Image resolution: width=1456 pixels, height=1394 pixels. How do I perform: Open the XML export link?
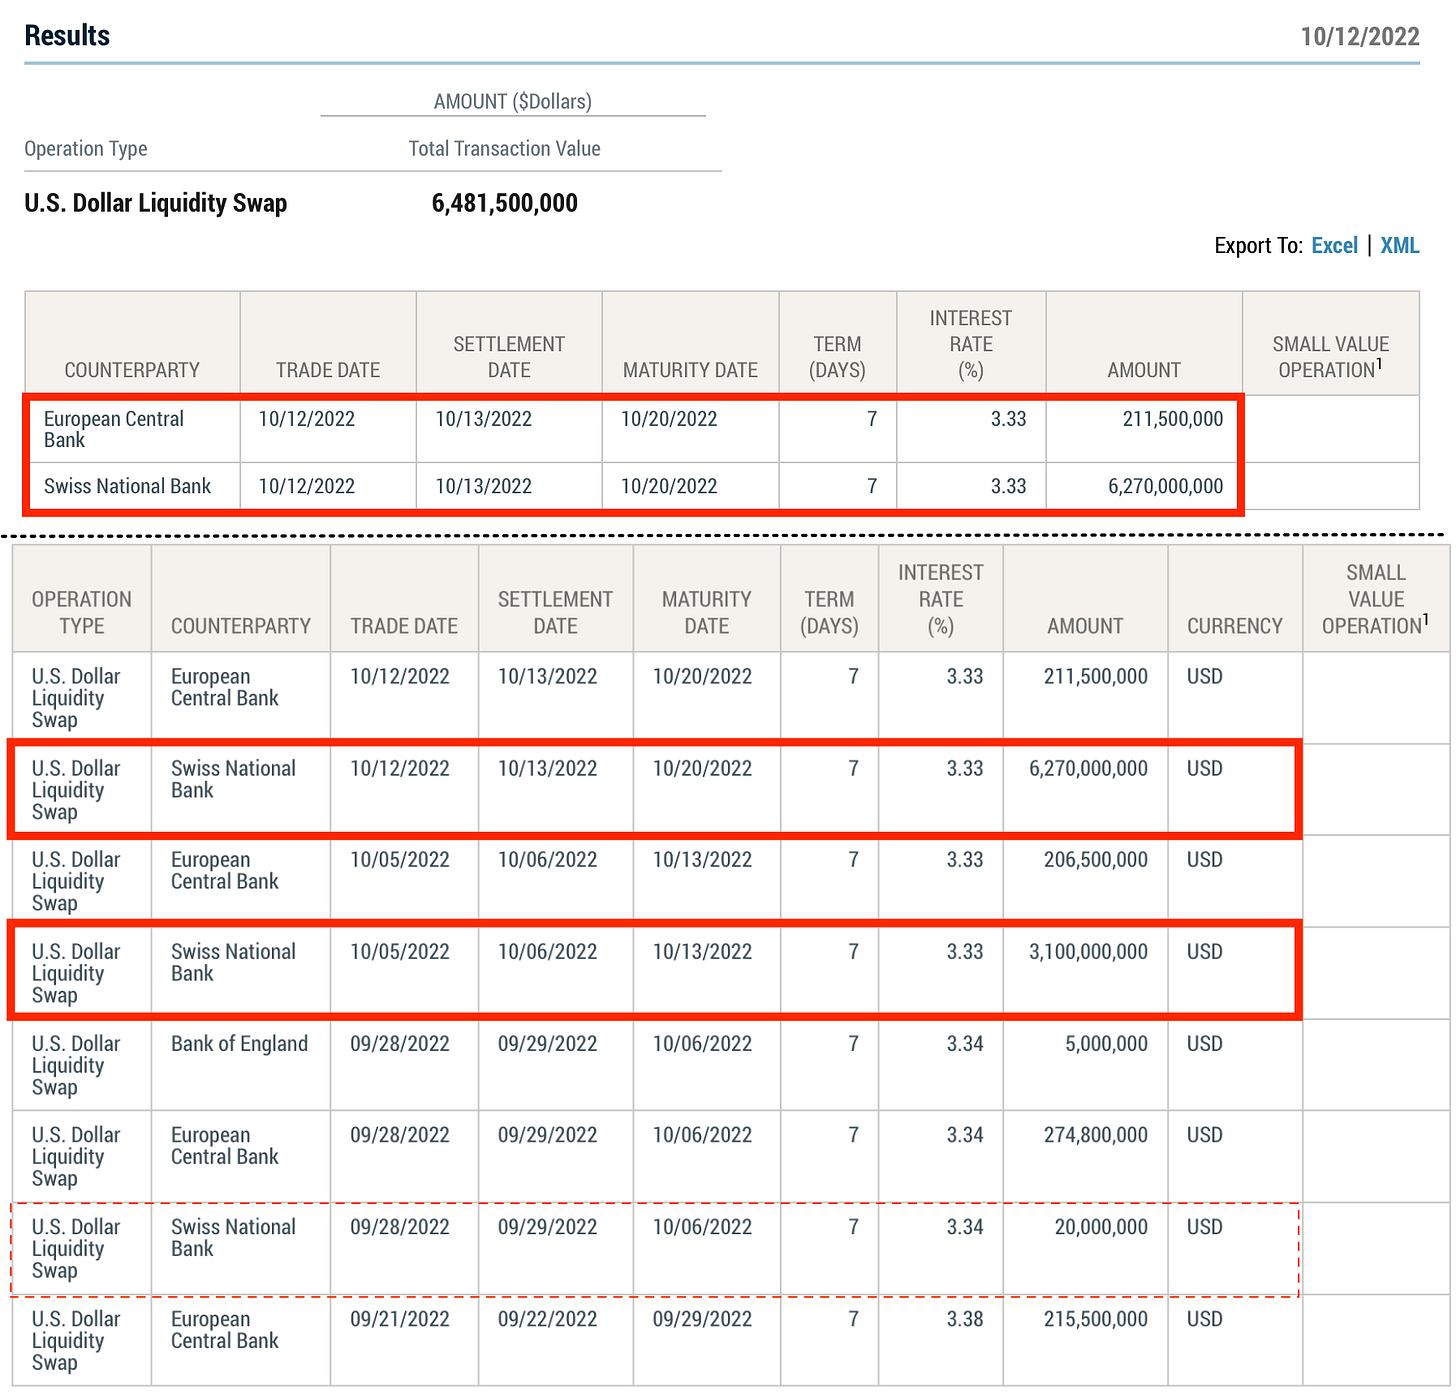click(1400, 246)
